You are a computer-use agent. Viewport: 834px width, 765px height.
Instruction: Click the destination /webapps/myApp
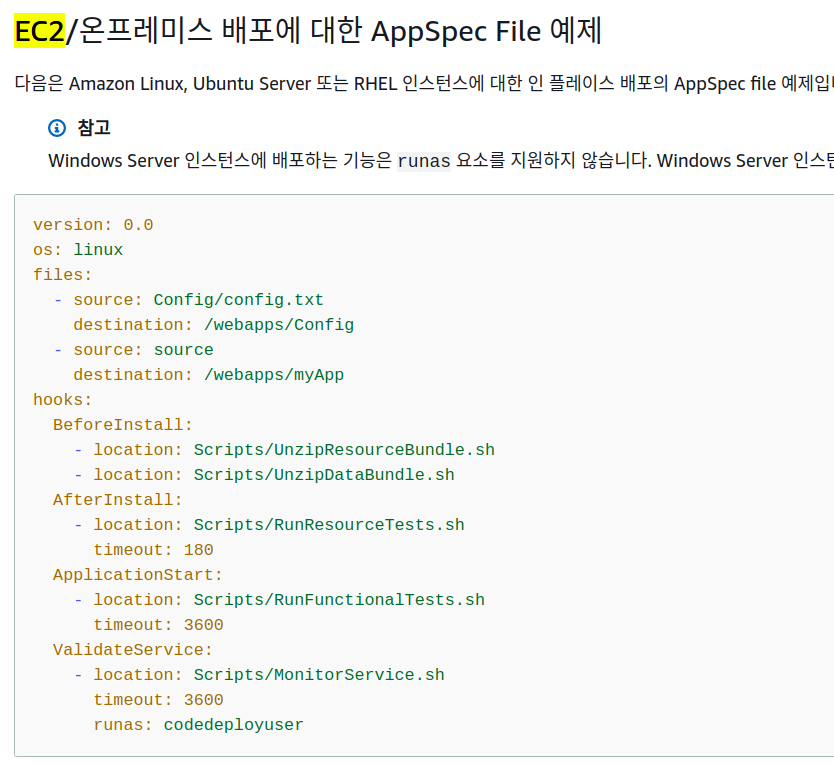[274, 375]
